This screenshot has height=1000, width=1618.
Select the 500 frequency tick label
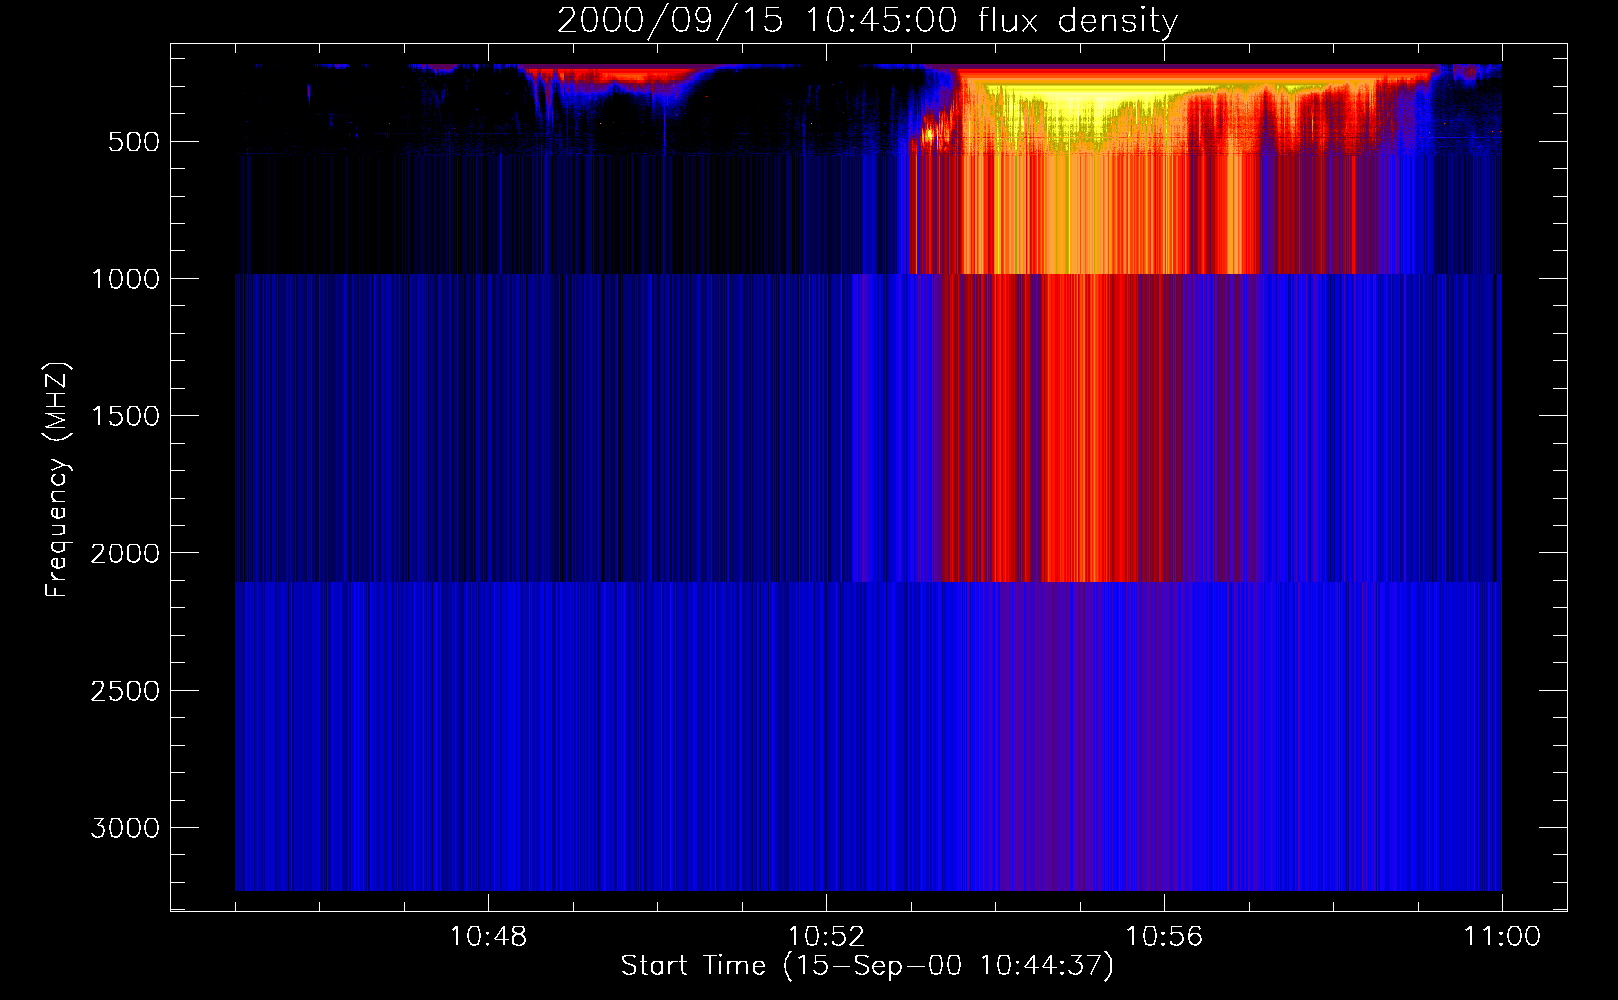coord(134,142)
